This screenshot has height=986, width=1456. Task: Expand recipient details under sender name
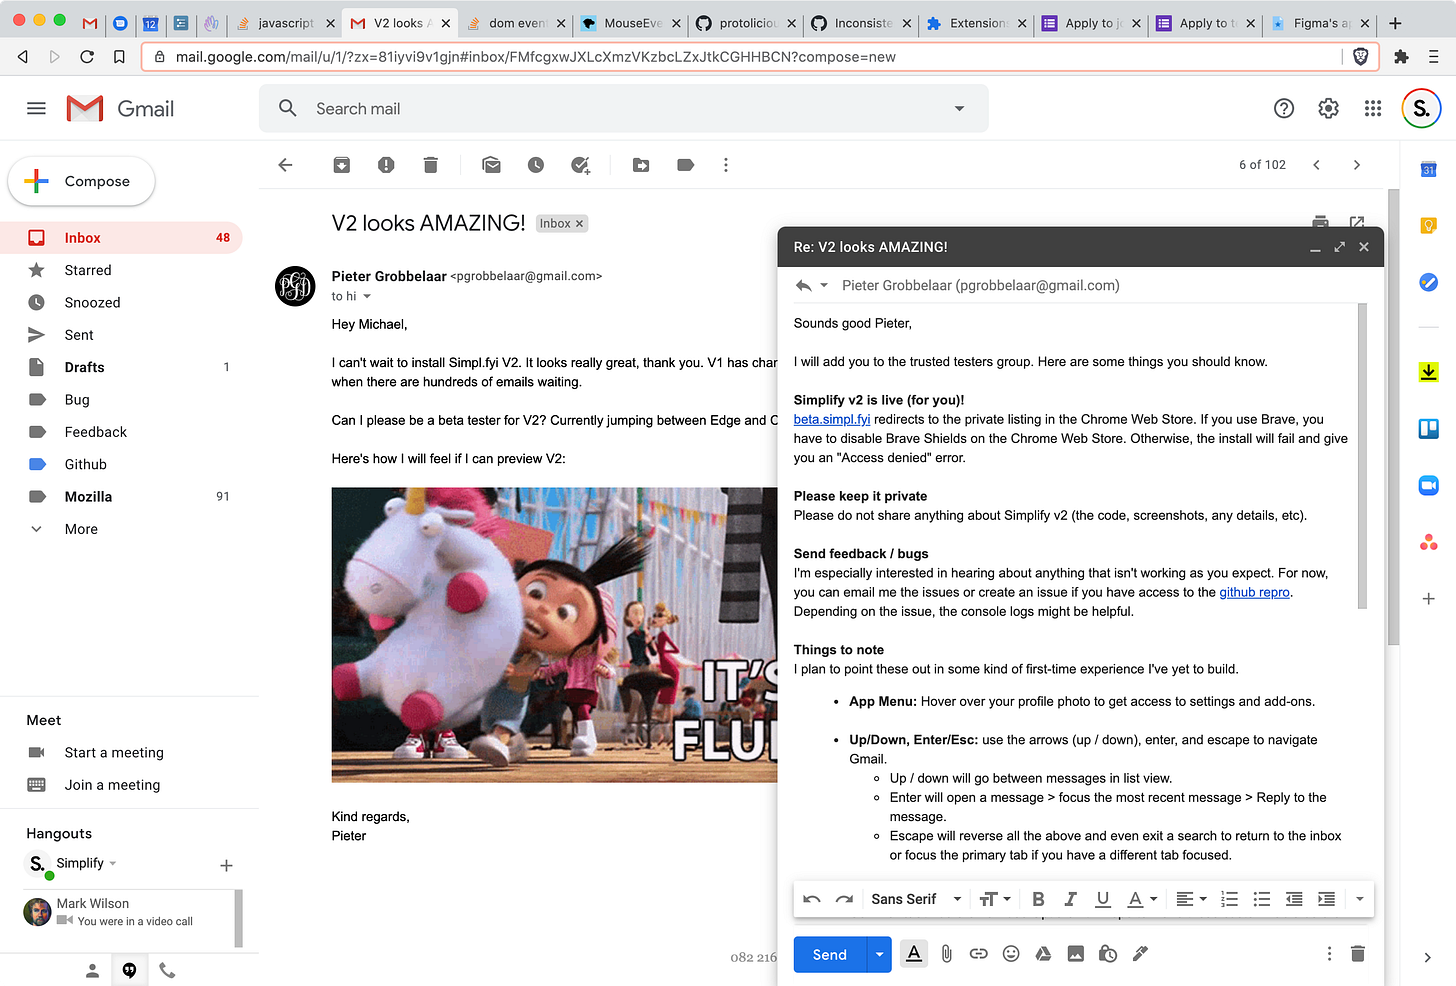367,296
